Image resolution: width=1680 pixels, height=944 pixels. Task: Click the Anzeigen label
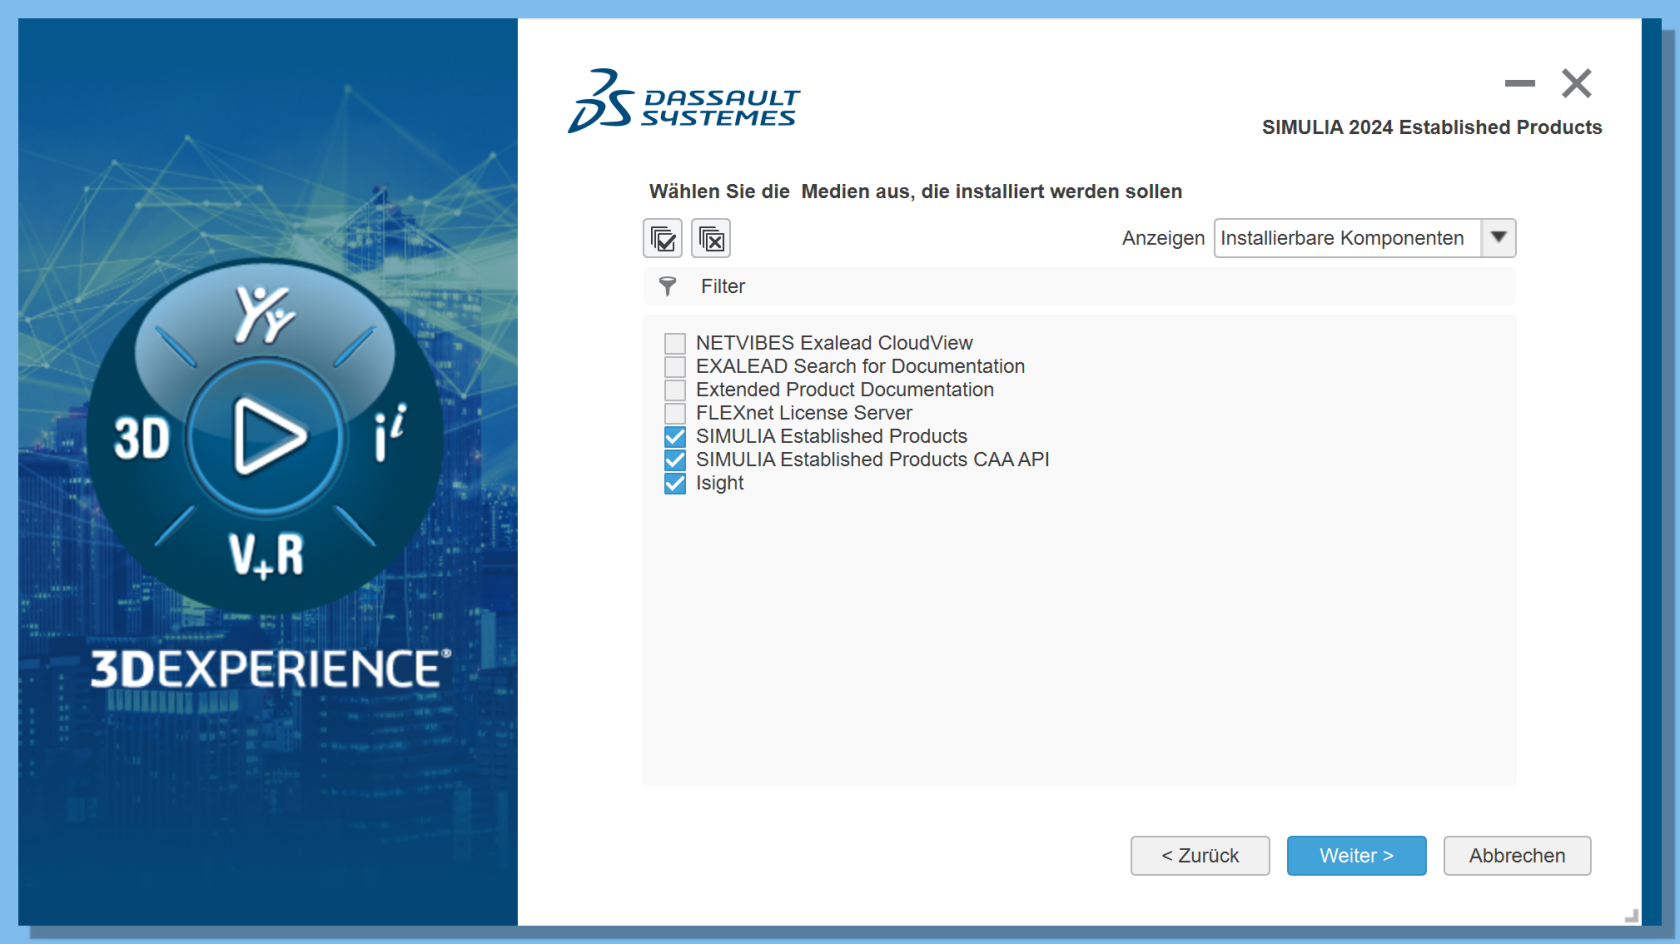[1163, 238]
